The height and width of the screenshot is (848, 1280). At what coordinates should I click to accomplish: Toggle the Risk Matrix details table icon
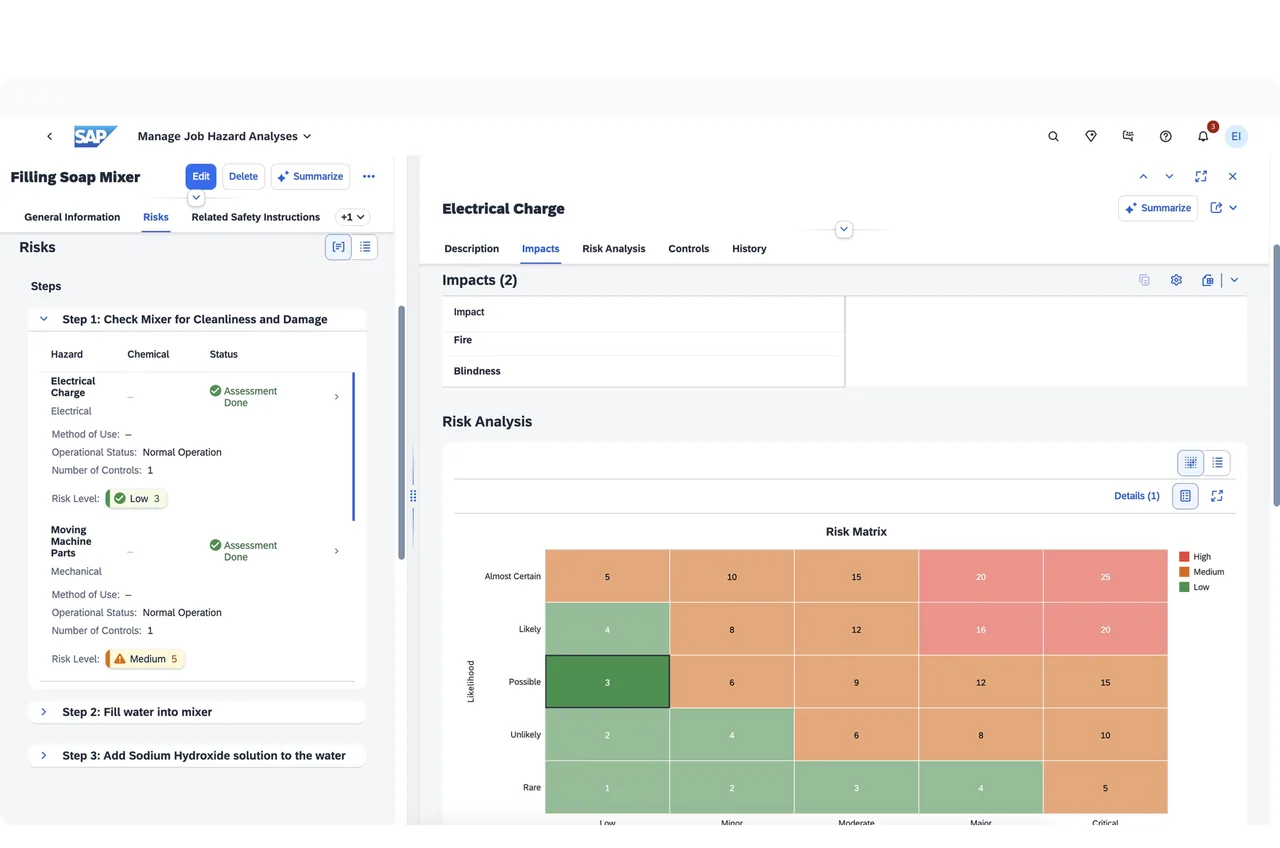point(1185,496)
